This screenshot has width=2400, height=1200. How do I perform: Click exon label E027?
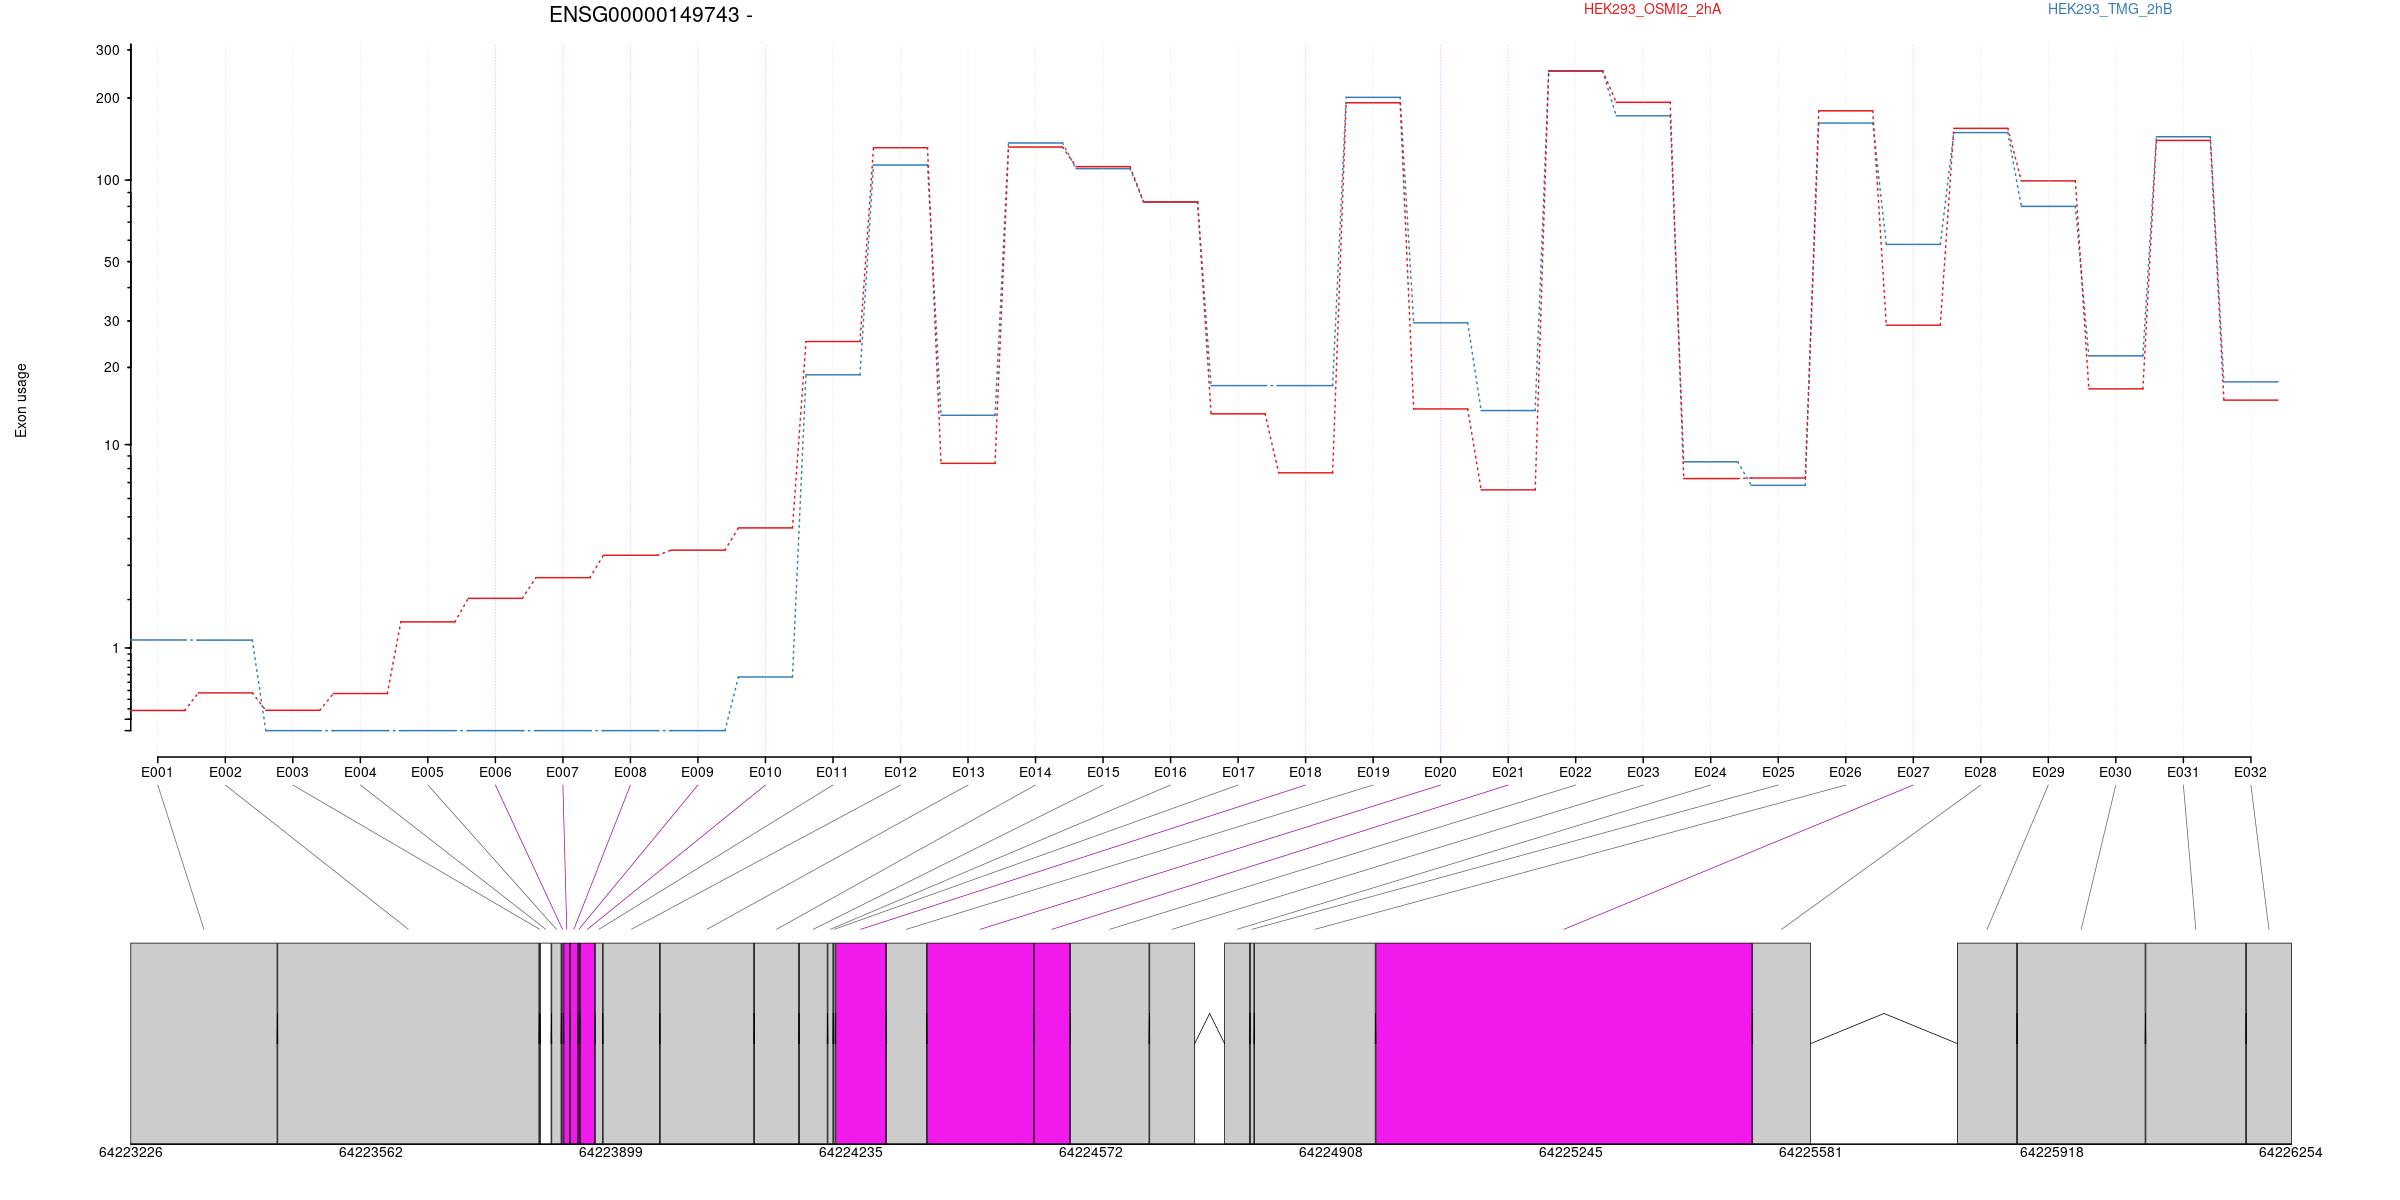pos(1913,772)
